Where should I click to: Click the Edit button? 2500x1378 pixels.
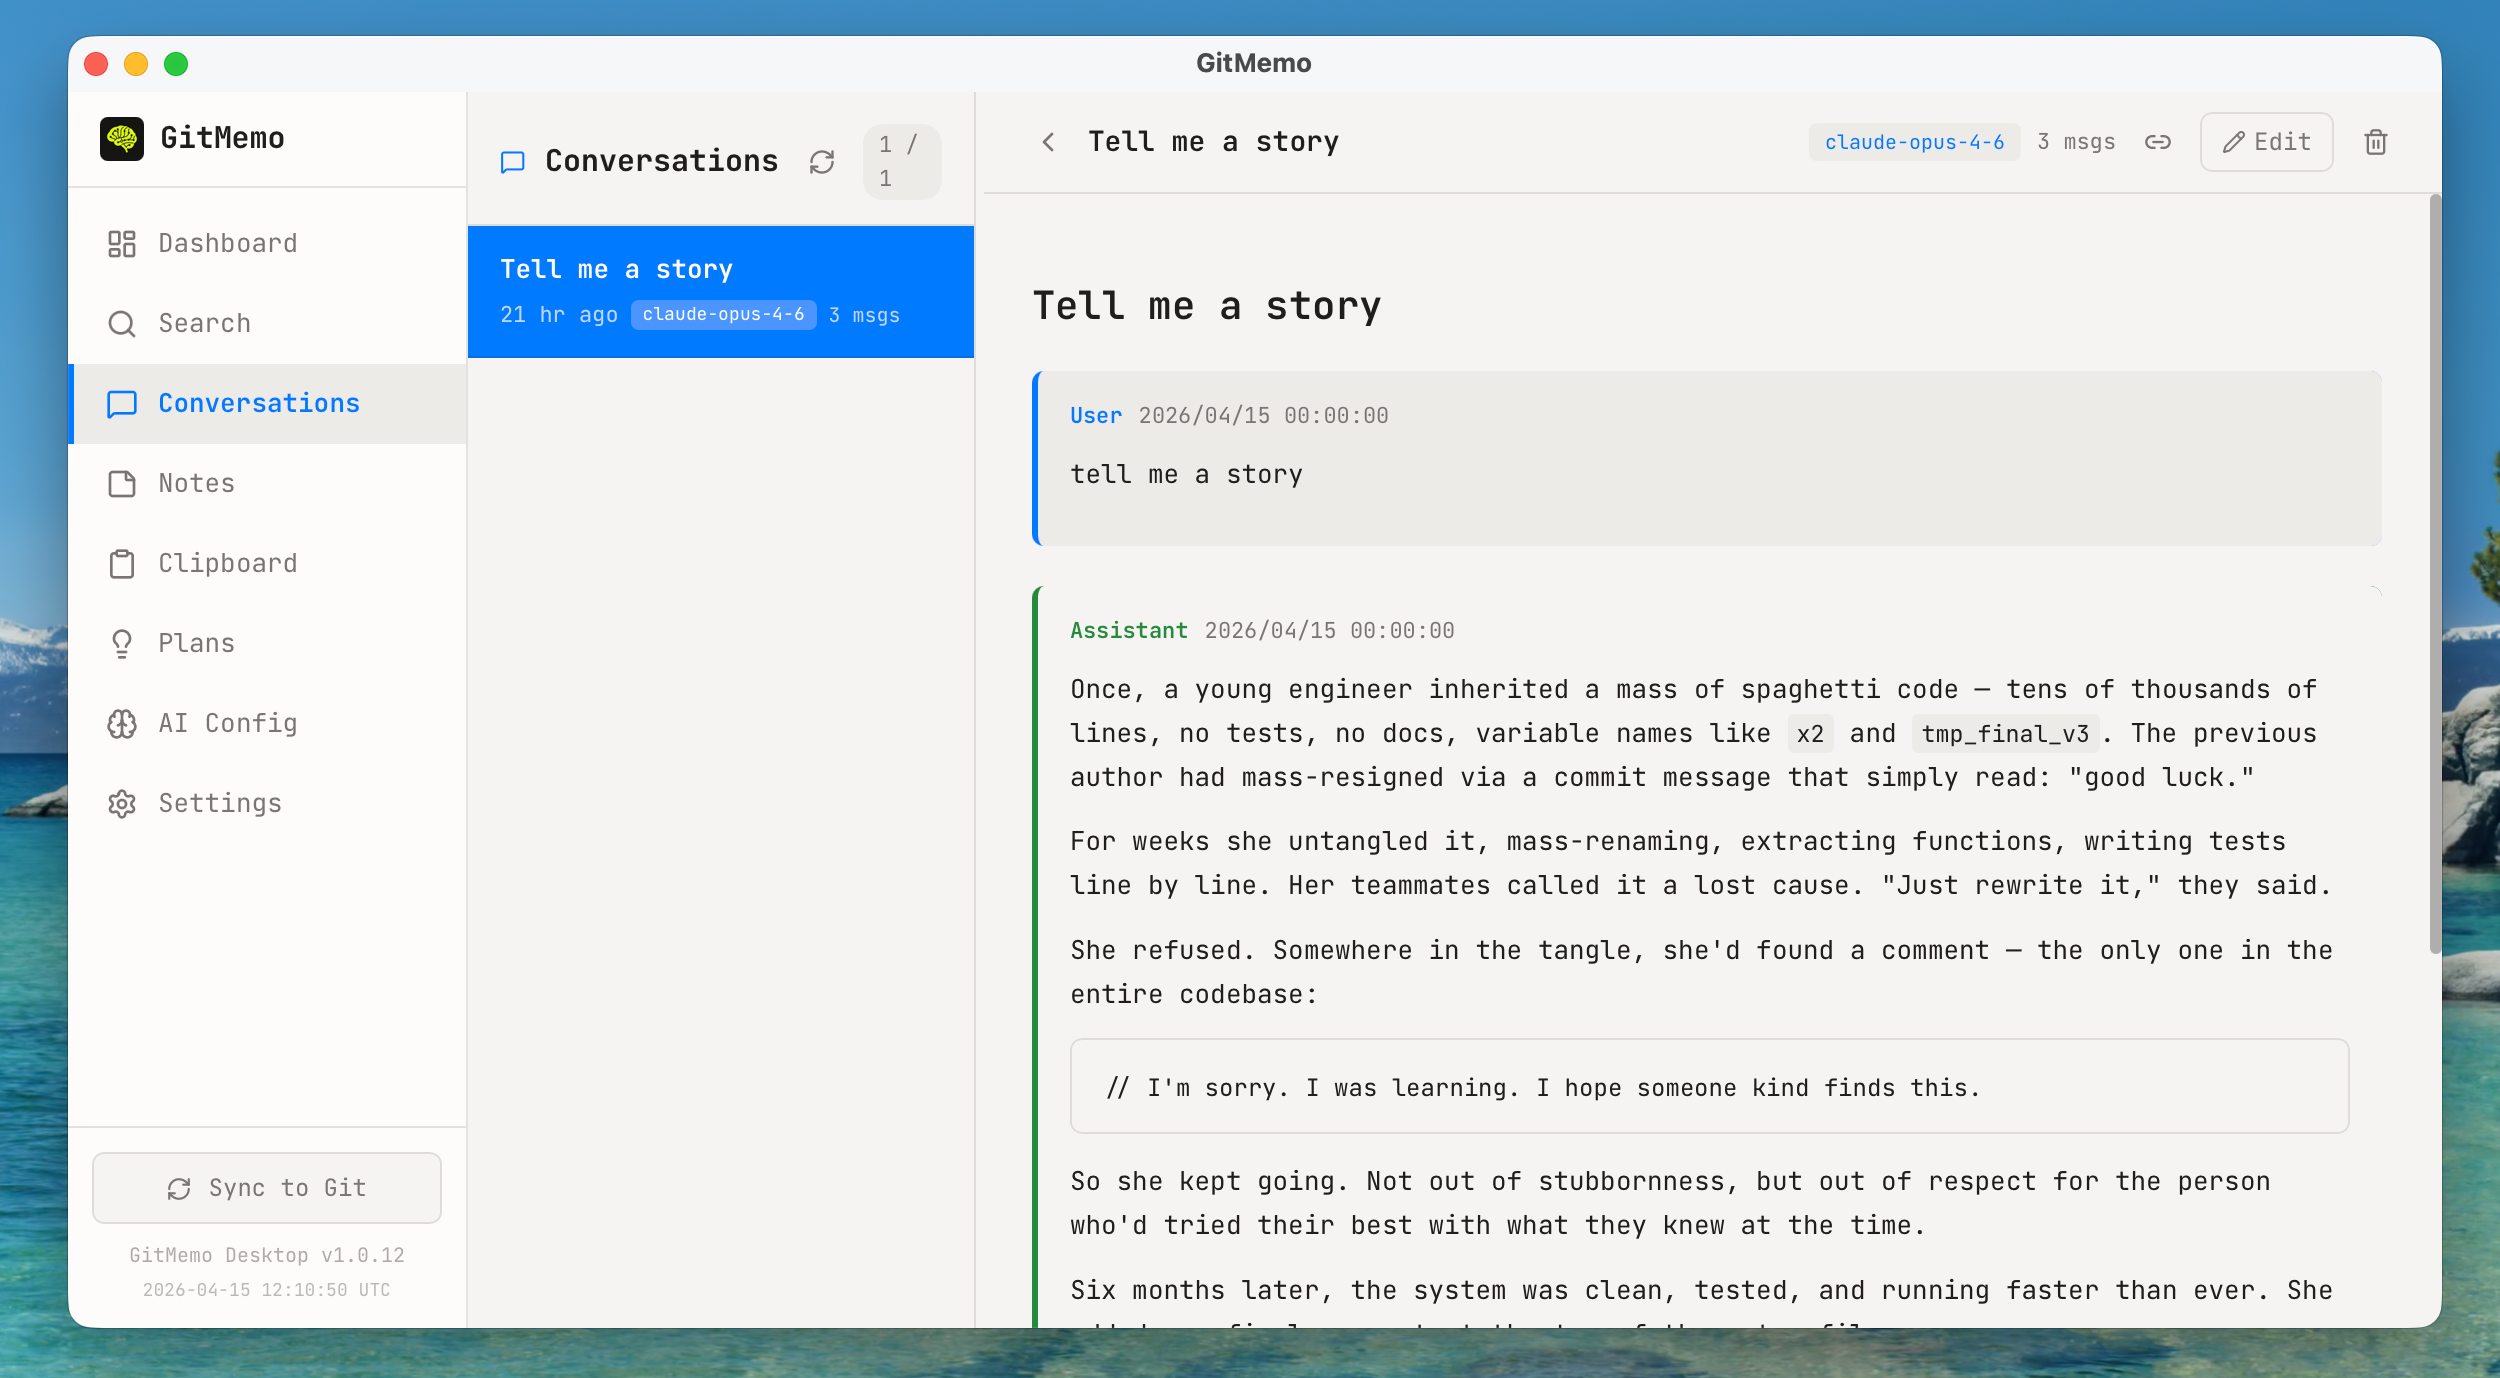(x=2266, y=142)
